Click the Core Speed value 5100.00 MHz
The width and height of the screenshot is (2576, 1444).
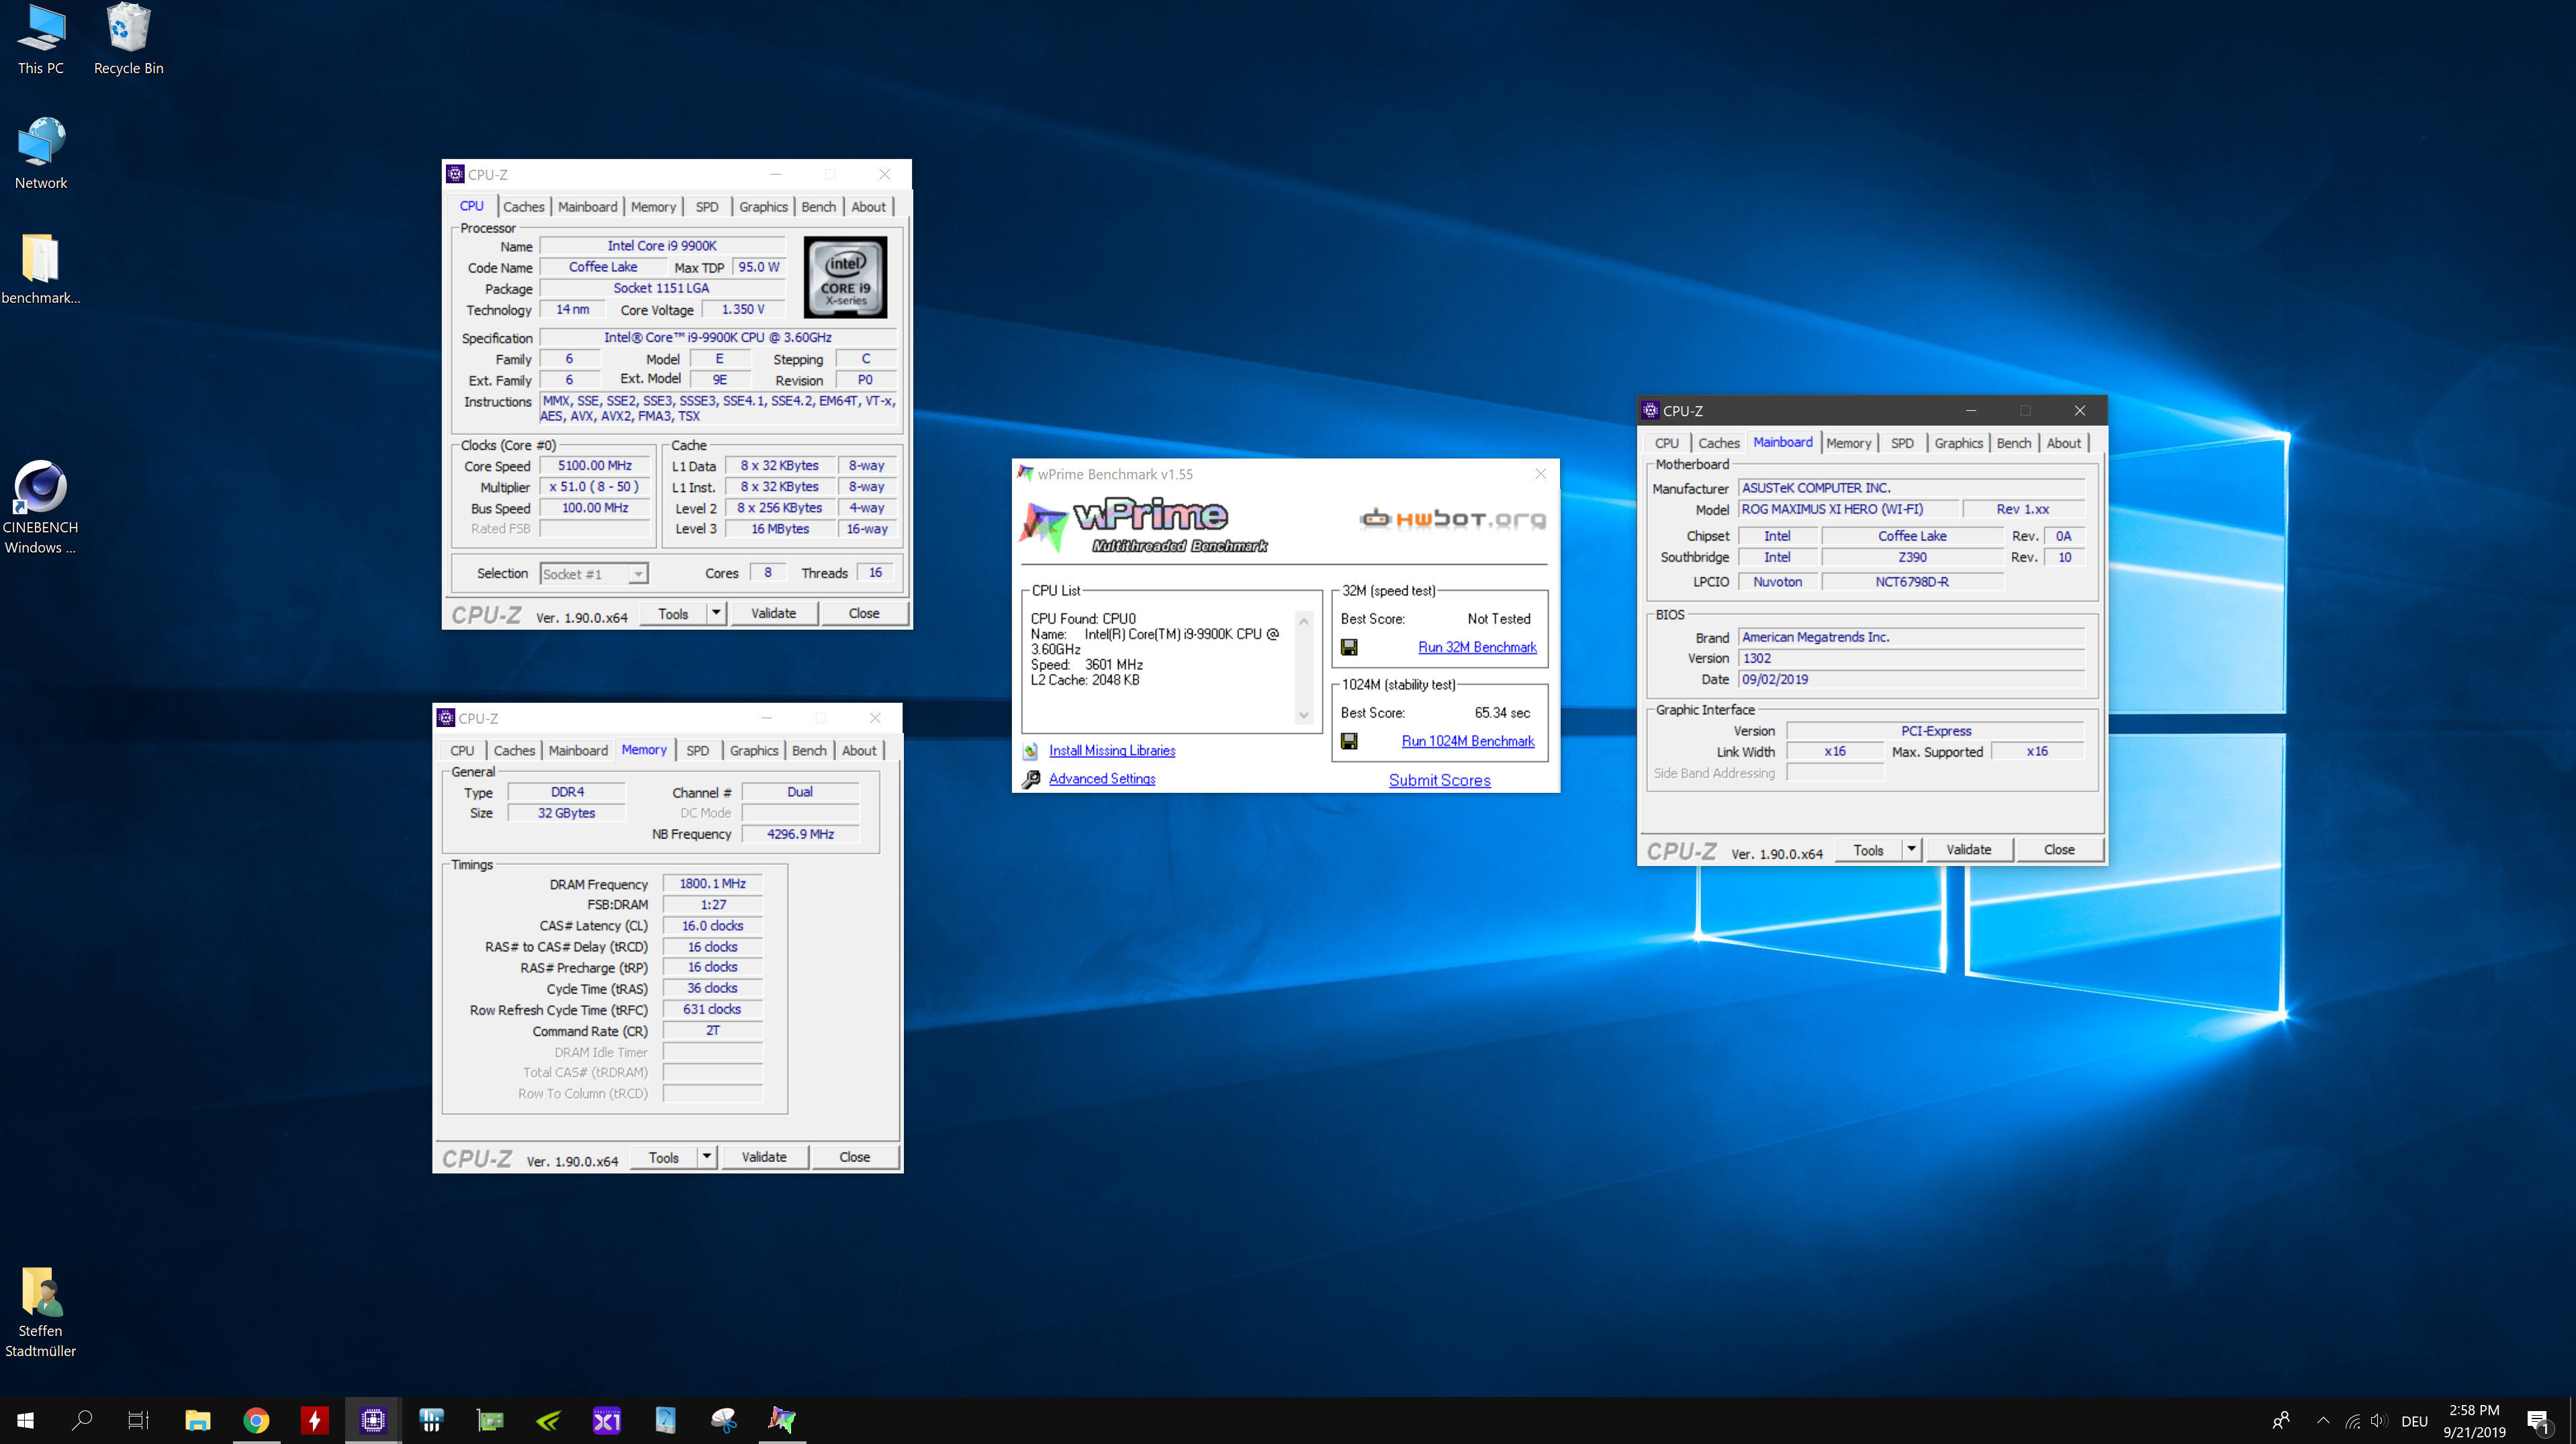point(595,466)
